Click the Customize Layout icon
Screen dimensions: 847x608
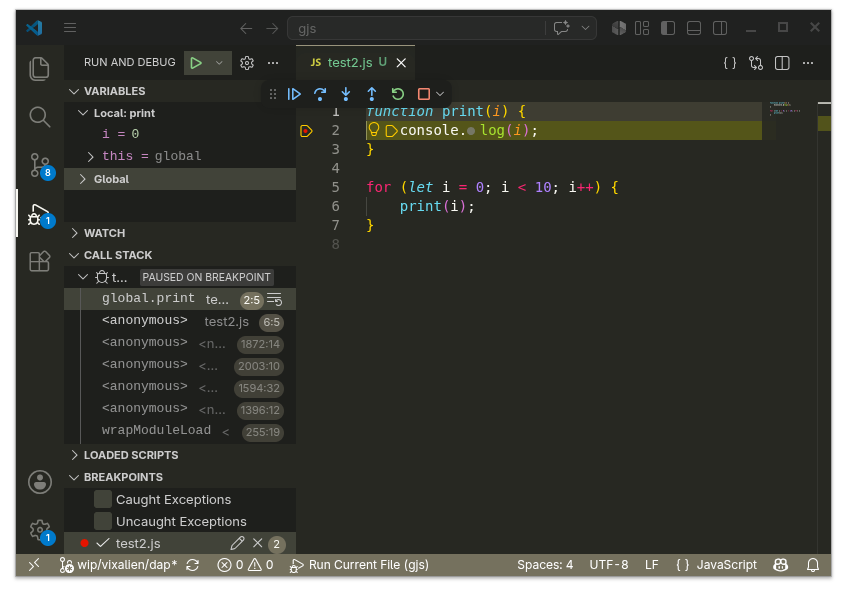click(642, 28)
